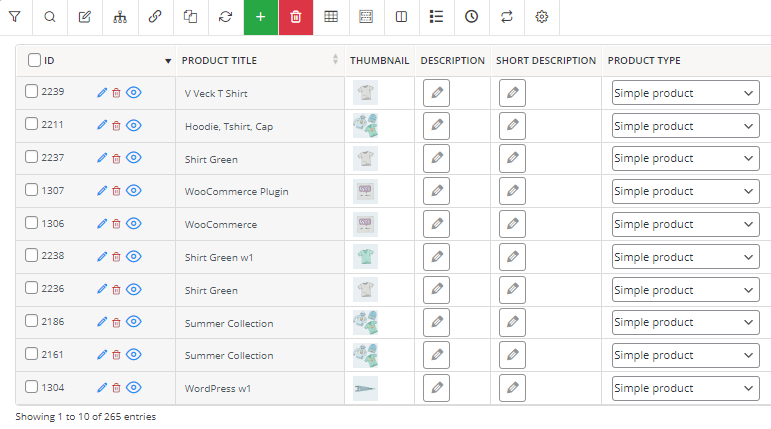771x429 pixels.
Task: Check the box for product 2186
Action: tap(31, 321)
